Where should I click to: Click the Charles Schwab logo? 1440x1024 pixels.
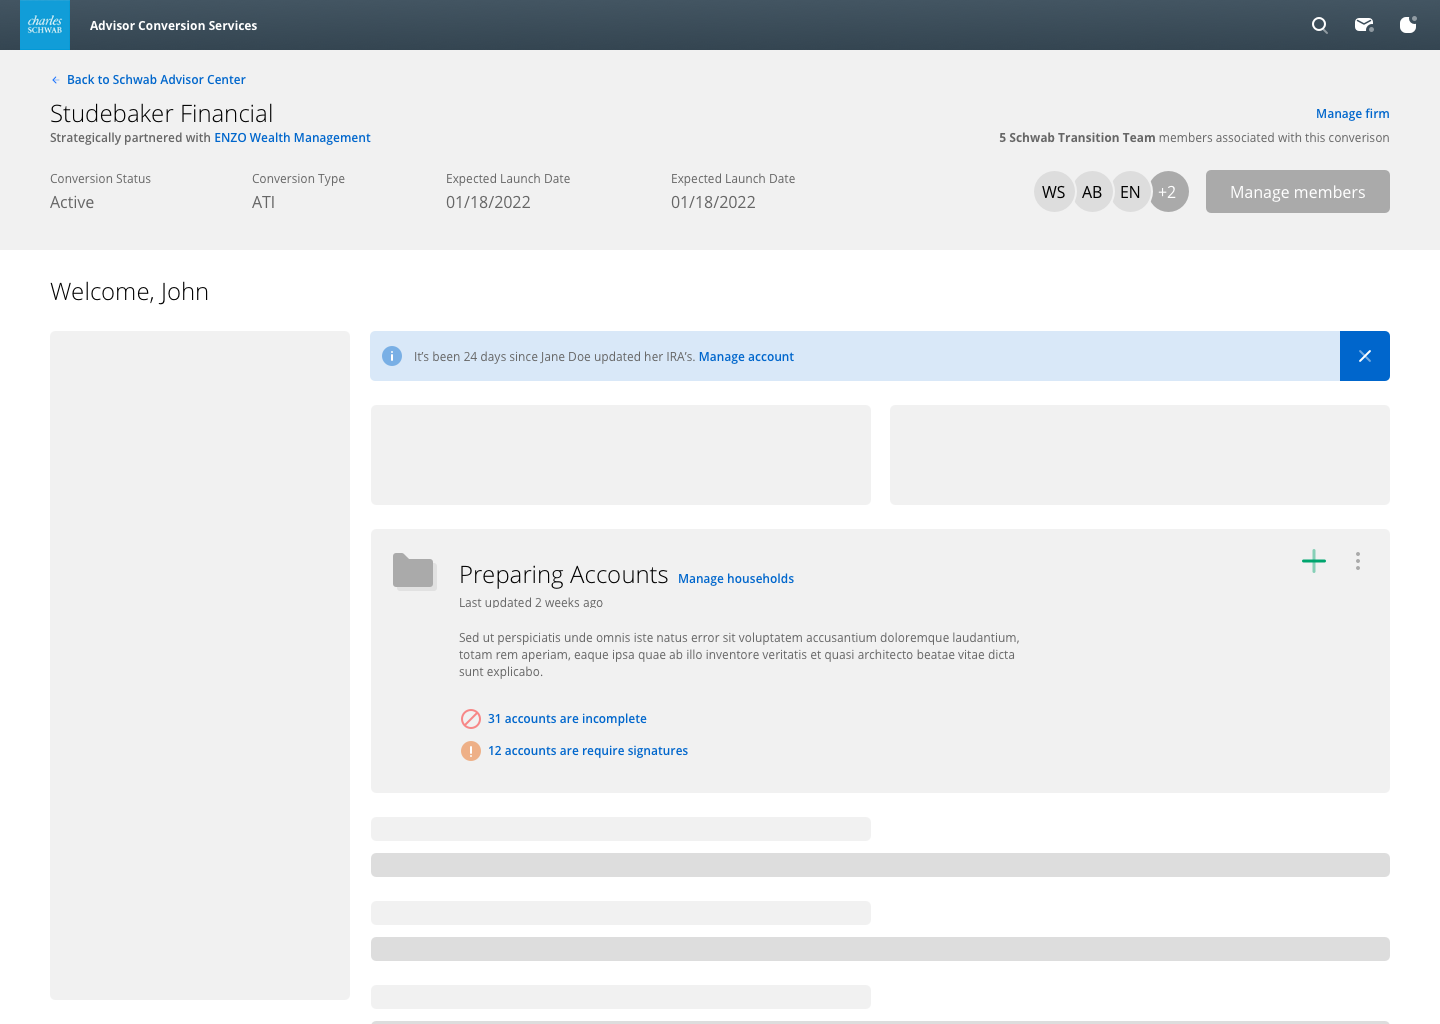(x=44, y=24)
